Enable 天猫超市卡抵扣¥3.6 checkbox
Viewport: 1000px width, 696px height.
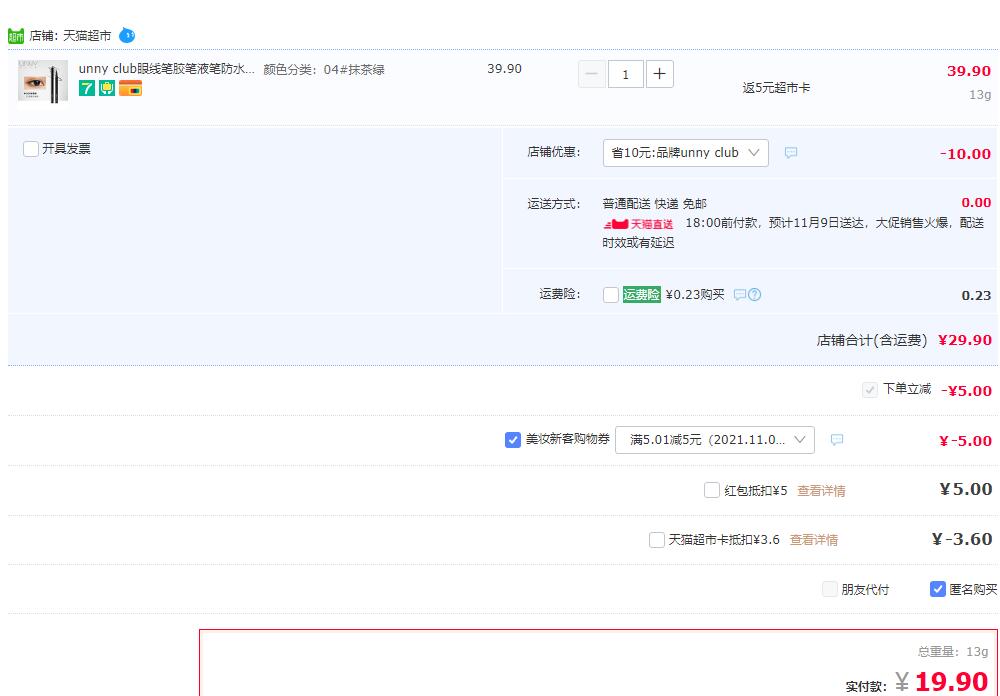(x=657, y=540)
